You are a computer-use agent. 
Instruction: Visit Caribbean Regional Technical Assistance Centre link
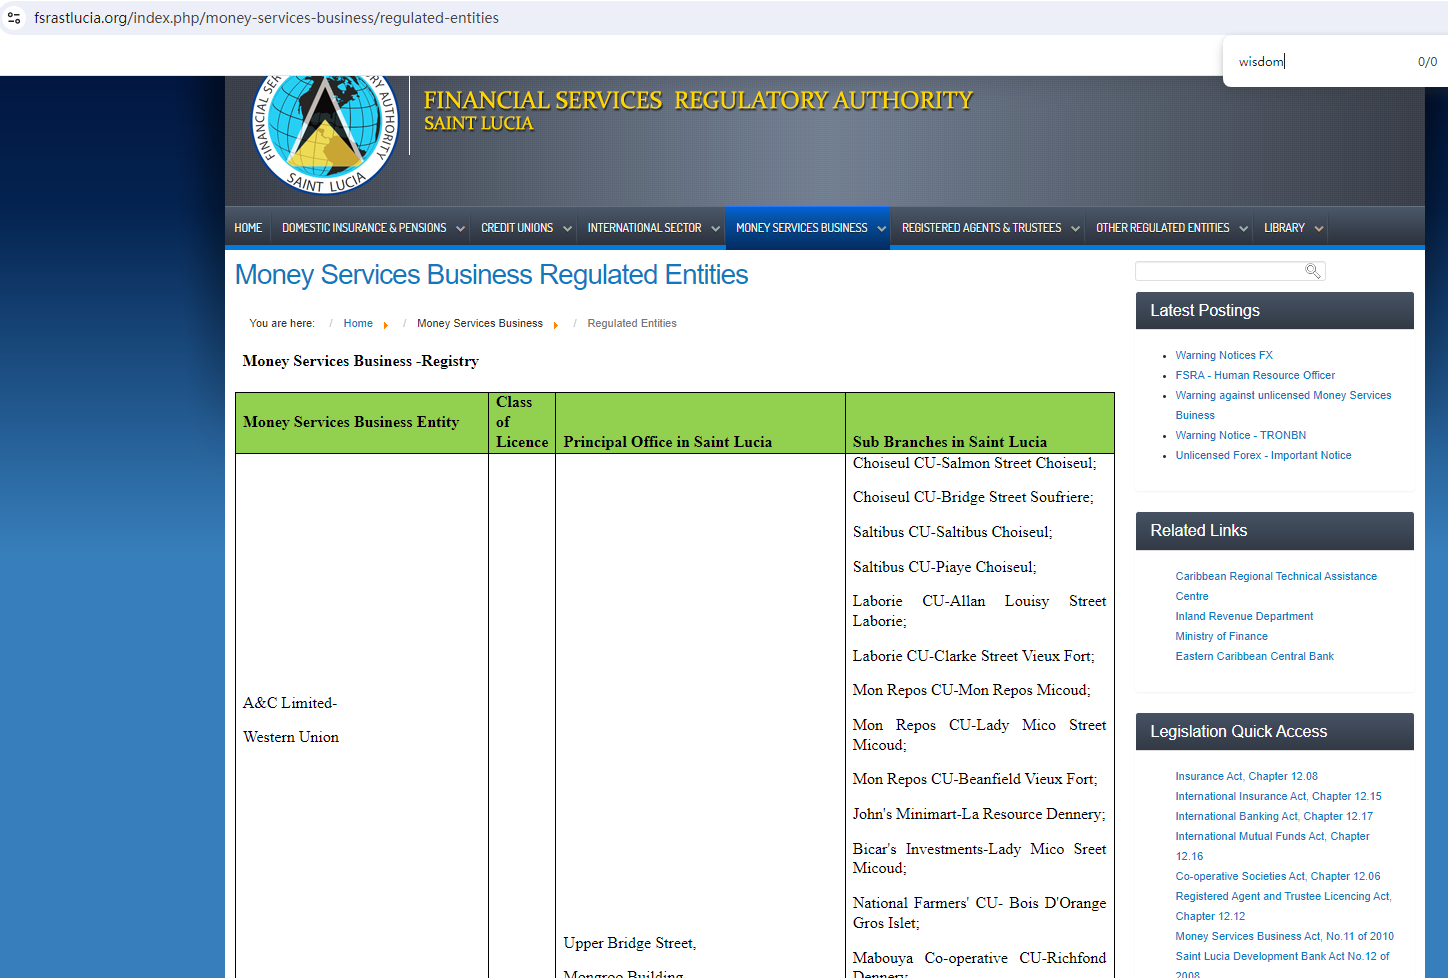pyautogui.click(x=1276, y=586)
